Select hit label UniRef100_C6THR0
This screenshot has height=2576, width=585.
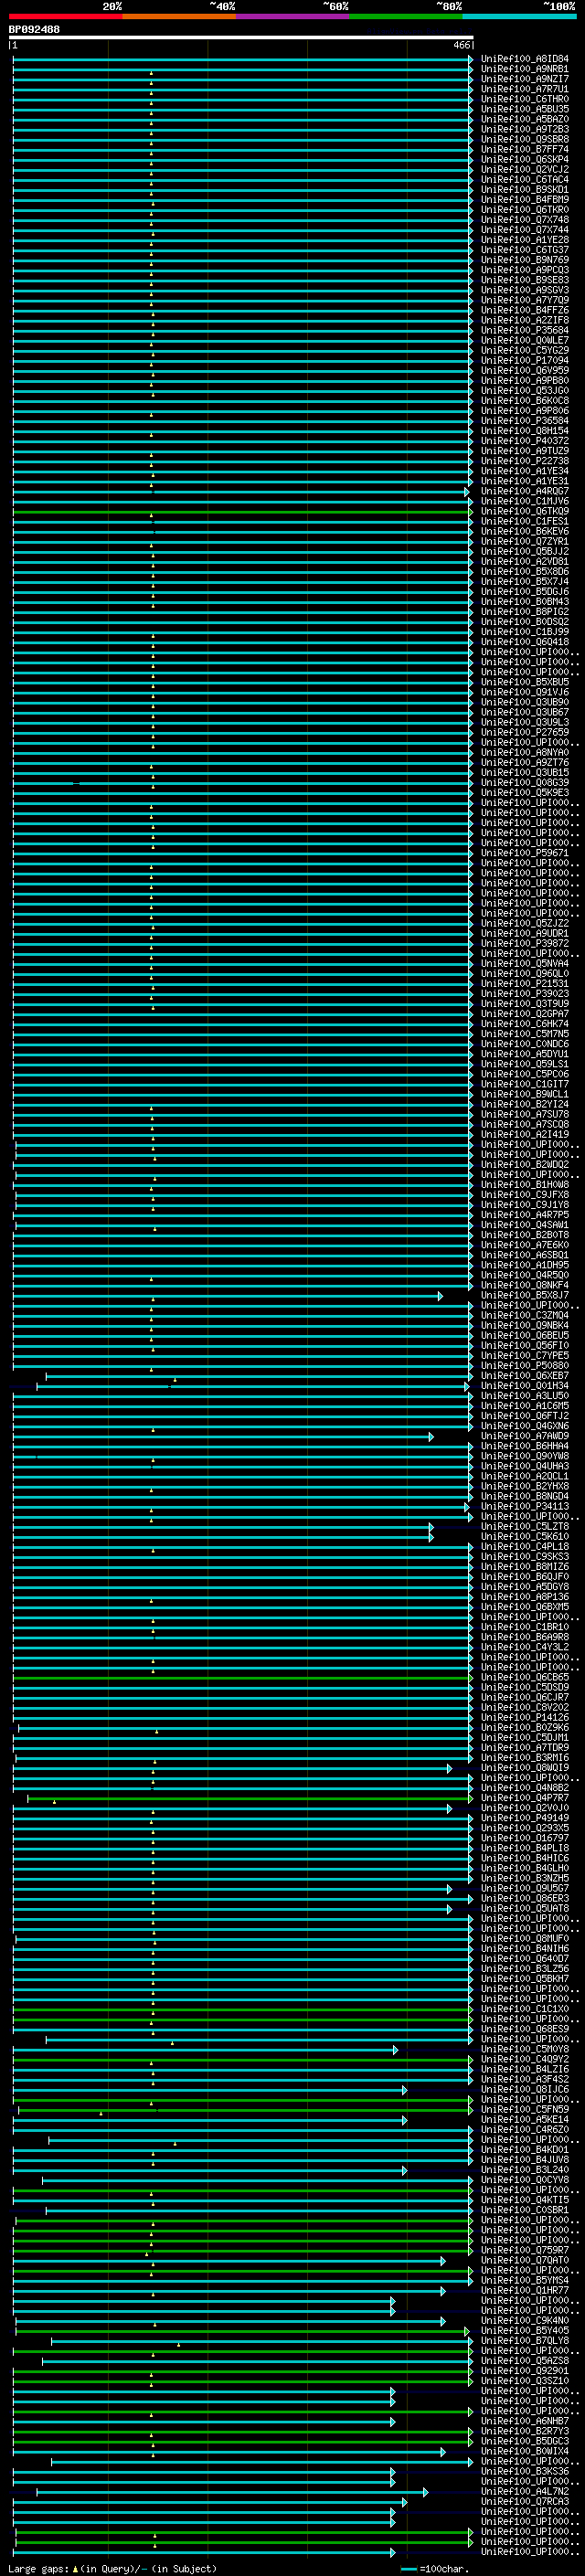point(525,99)
